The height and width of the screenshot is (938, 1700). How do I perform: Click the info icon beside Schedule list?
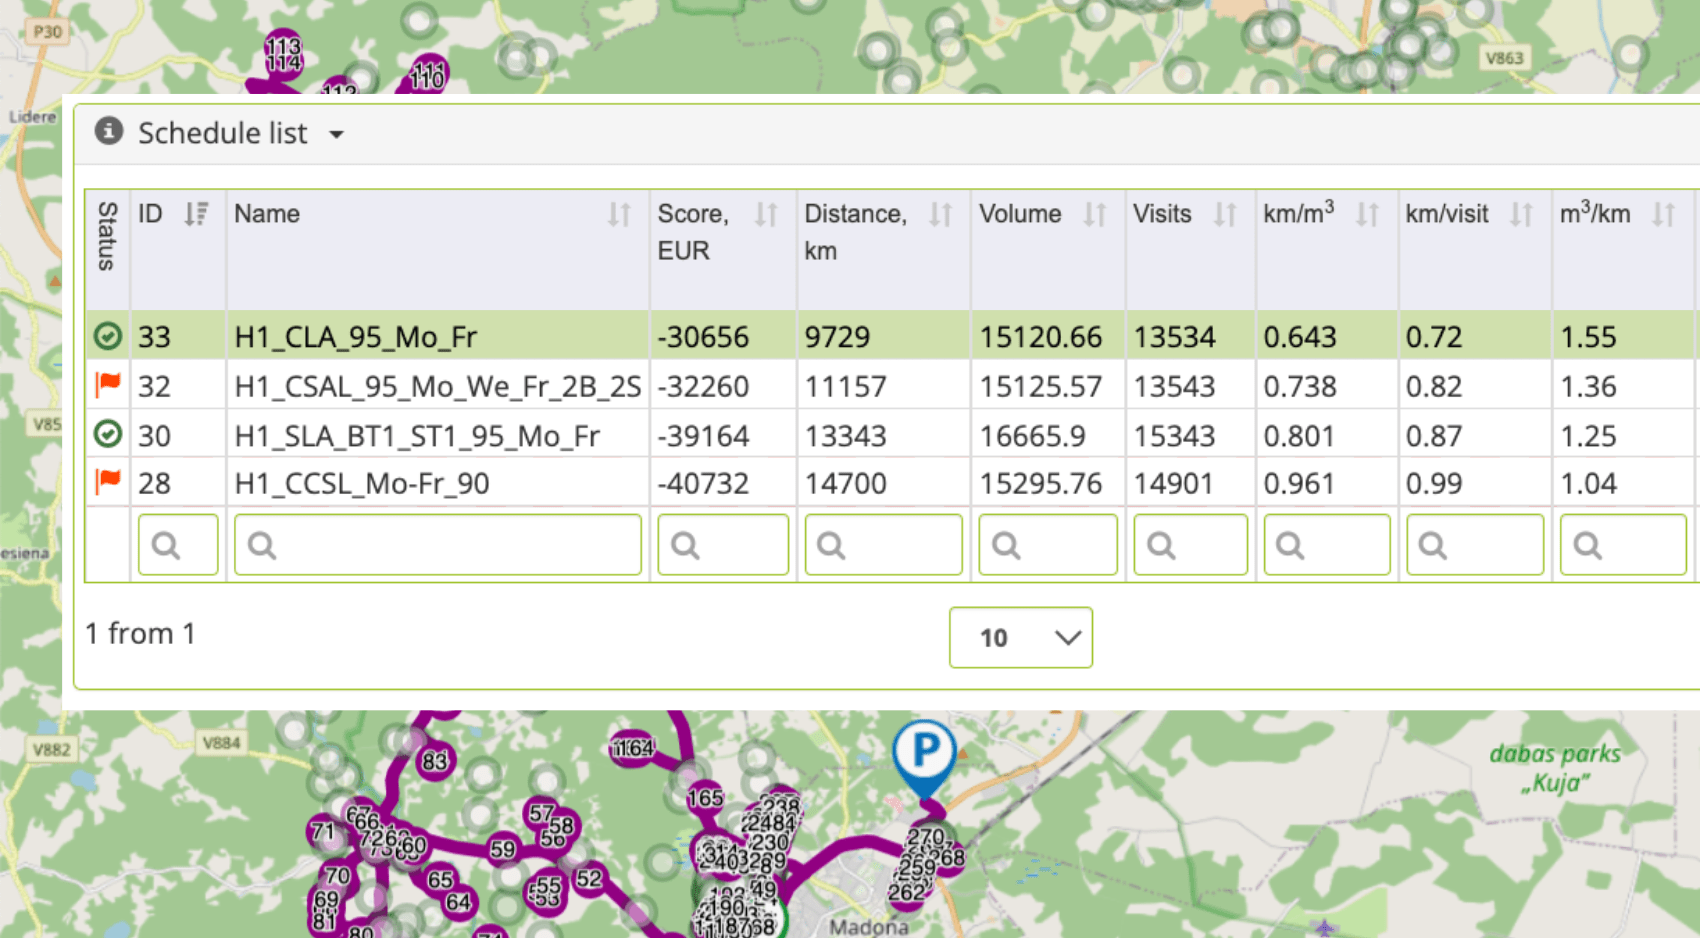pos(108,131)
